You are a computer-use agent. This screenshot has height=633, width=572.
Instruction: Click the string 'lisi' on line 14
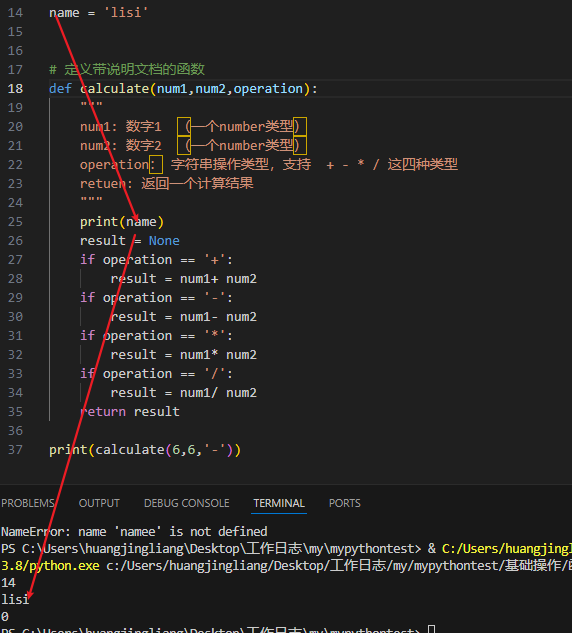126,13
